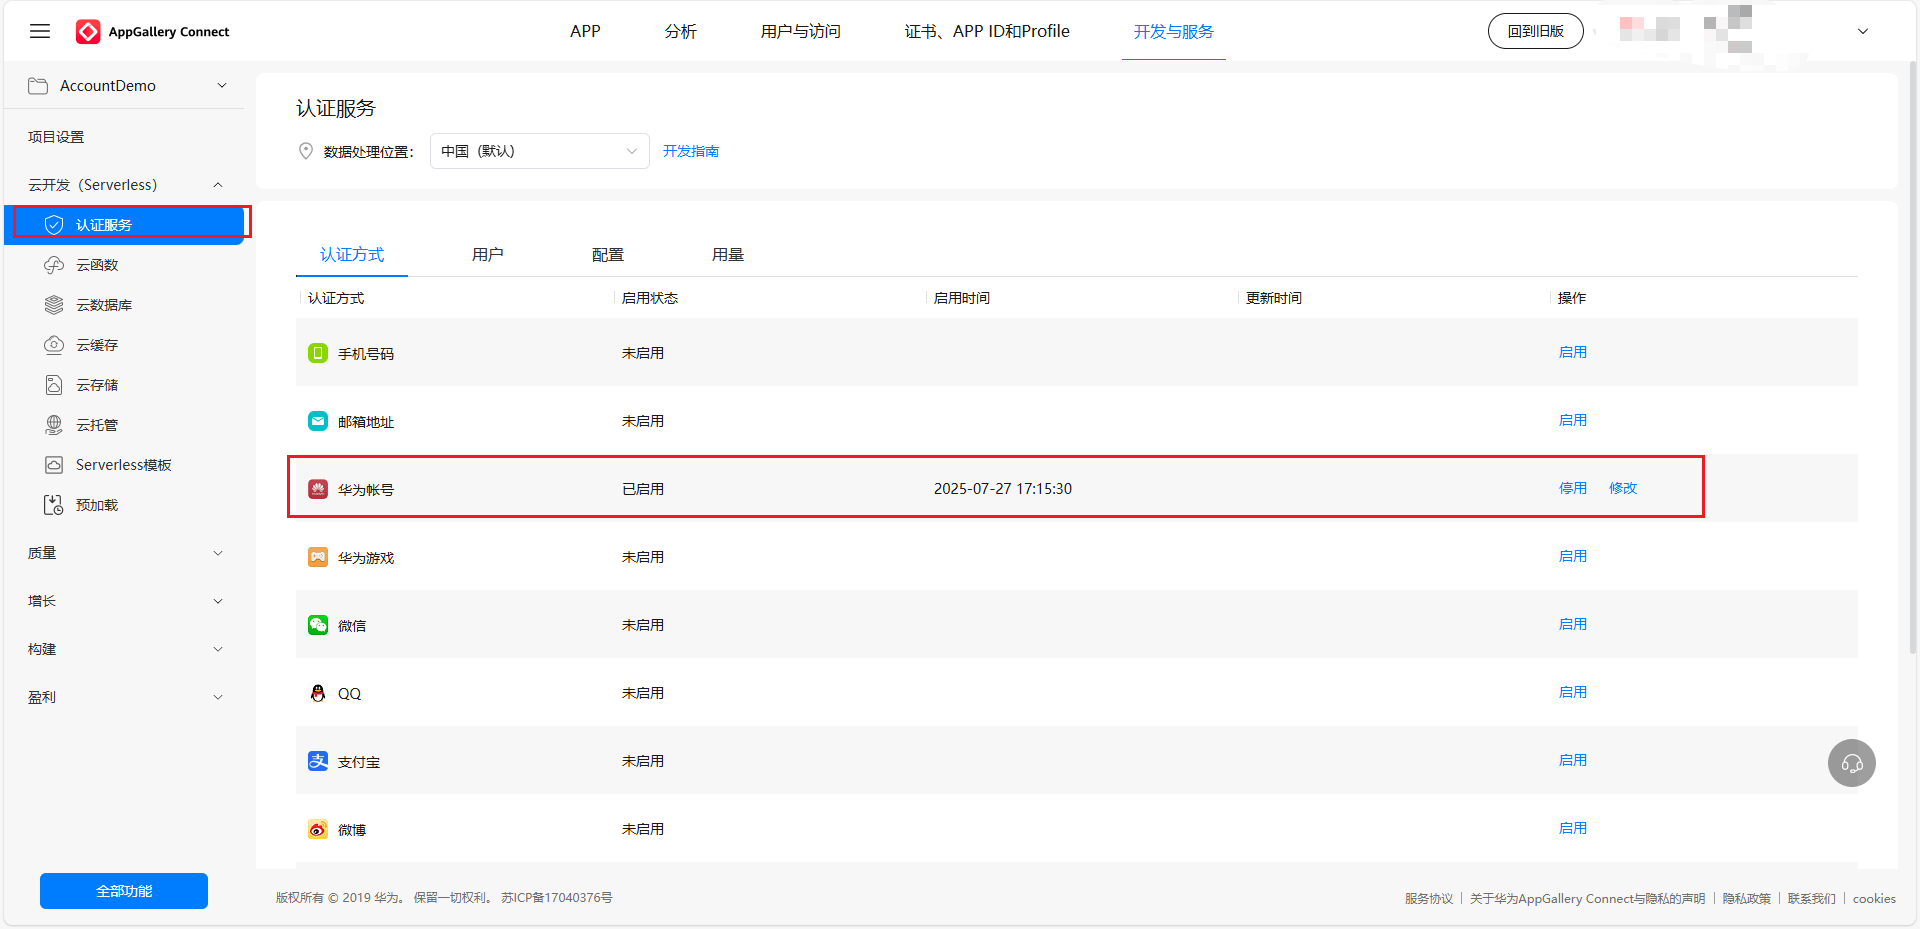1920x929 pixels.
Task: Click the 云托管 globe icon
Action: (54, 425)
